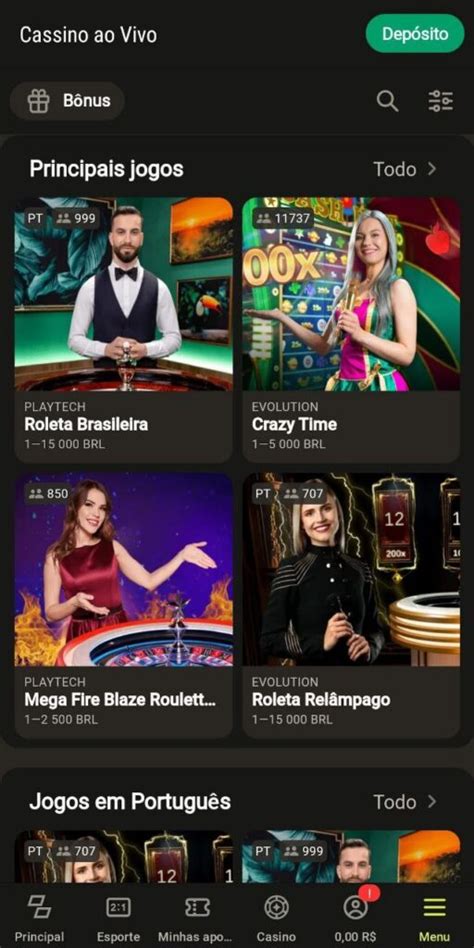Click the green Depósito button

[x=415, y=33]
